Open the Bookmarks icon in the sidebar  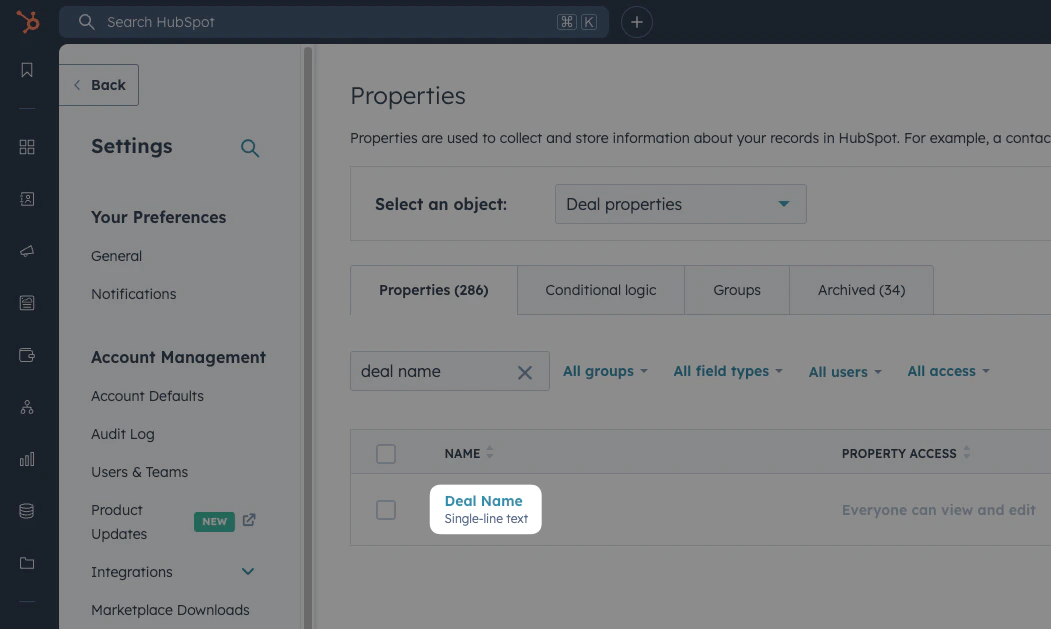tap(27, 70)
